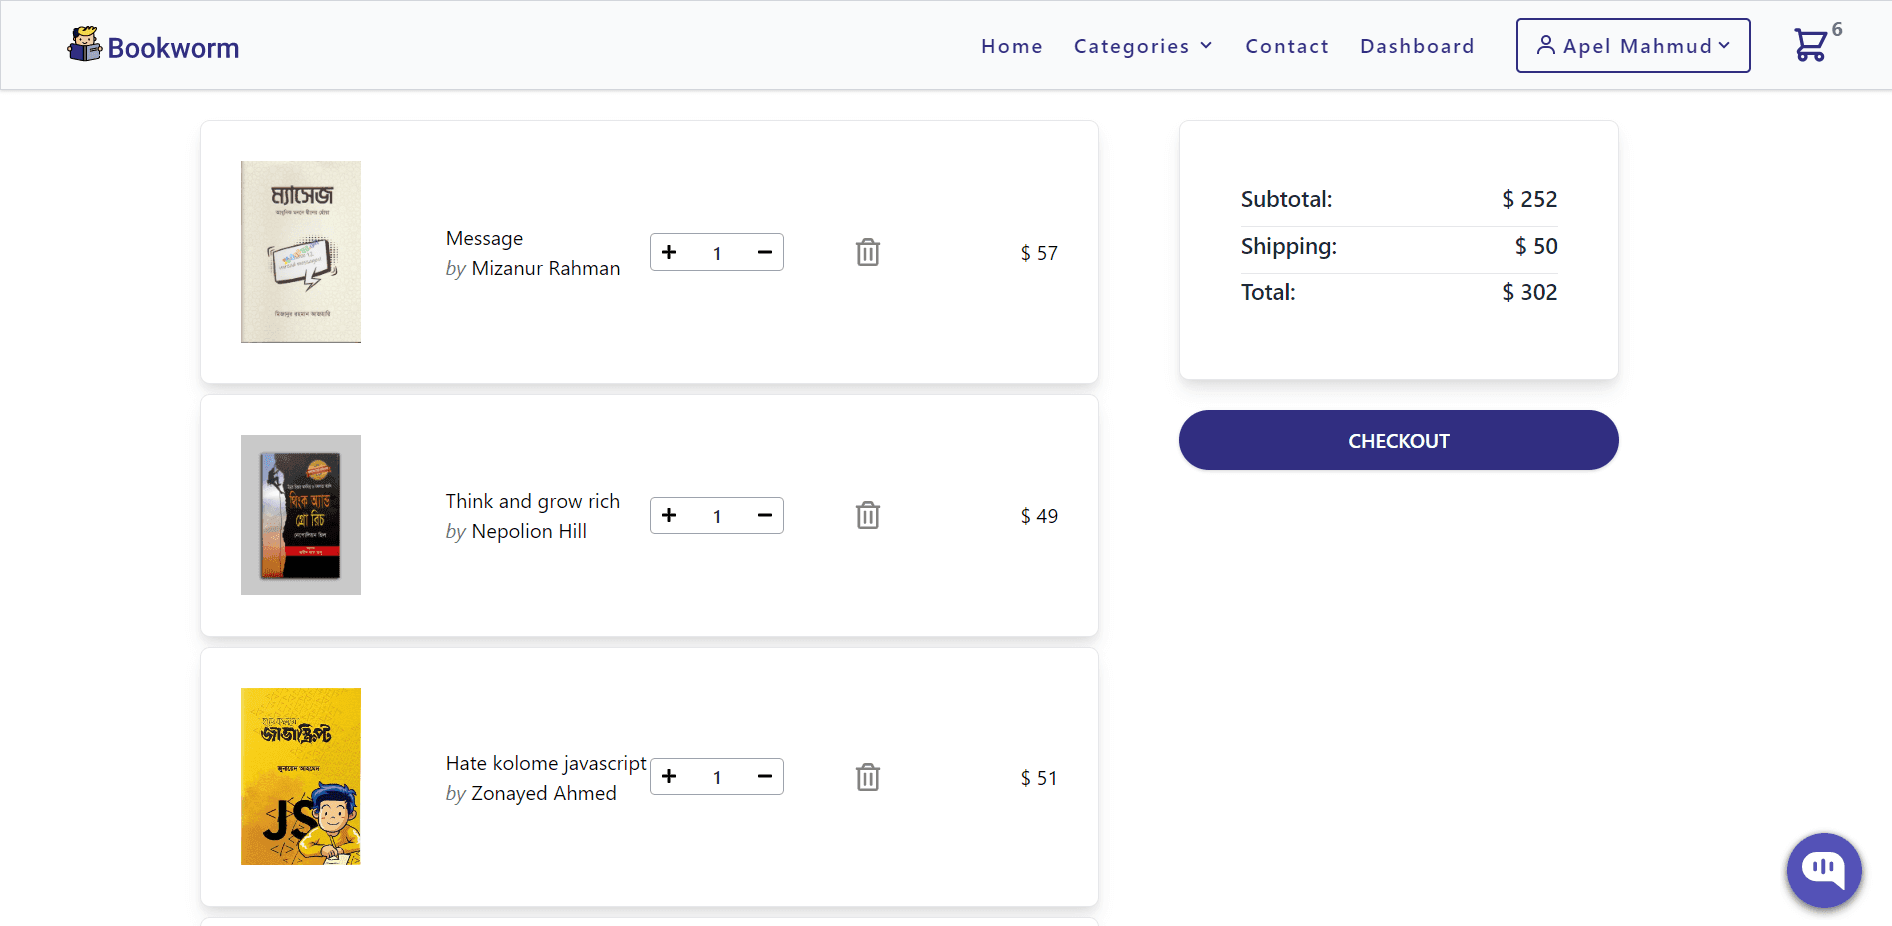Navigate to Dashboard
This screenshot has height=926, width=1892.
tap(1417, 46)
